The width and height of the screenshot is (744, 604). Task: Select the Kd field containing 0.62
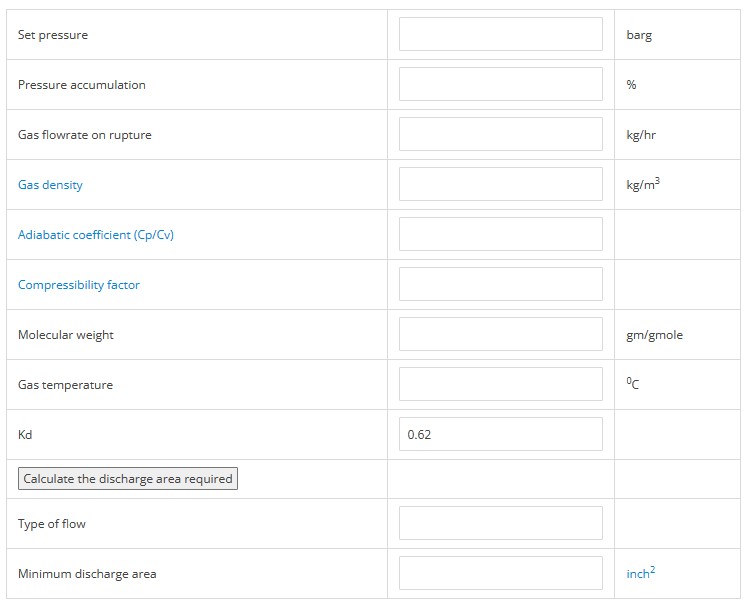coord(501,434)
